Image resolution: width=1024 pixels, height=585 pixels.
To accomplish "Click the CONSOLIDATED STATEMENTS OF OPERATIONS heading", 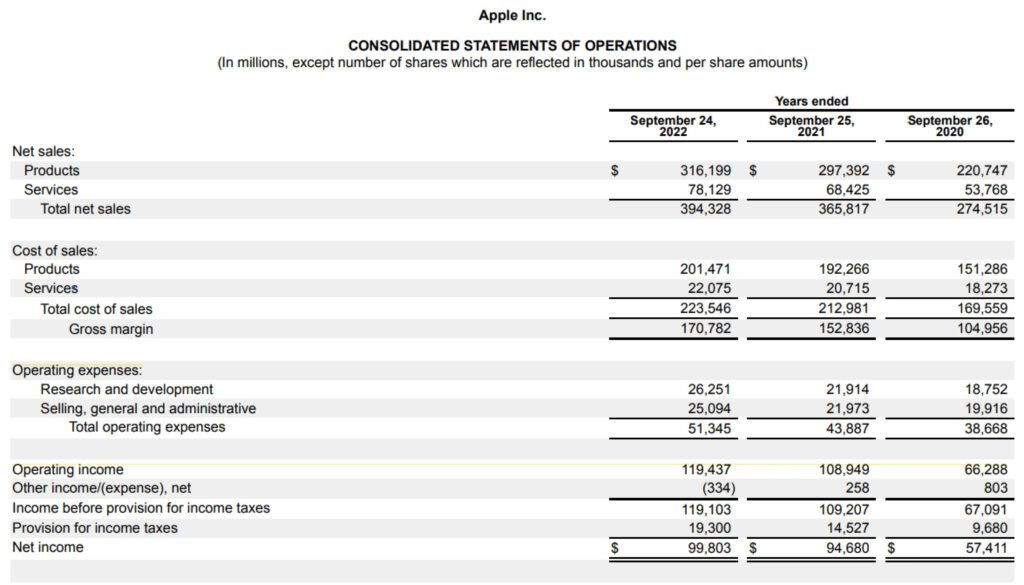I will (511, 45).
